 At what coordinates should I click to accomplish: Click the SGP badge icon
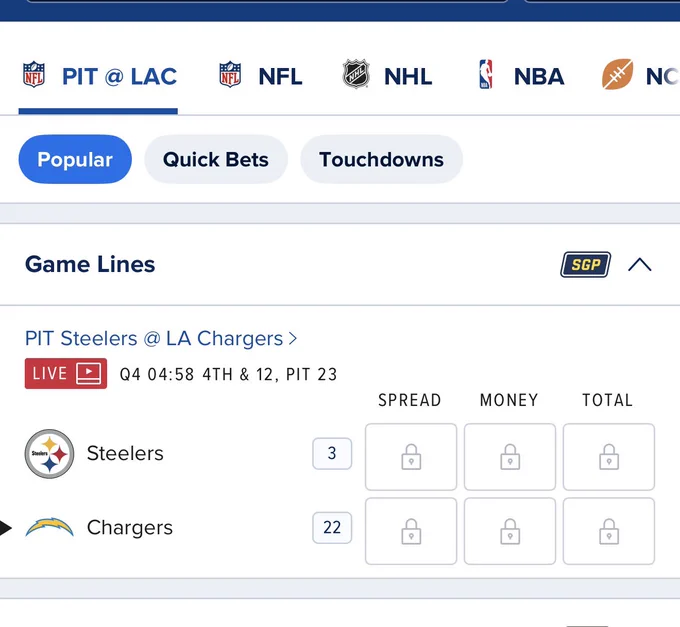click(585, 265)
